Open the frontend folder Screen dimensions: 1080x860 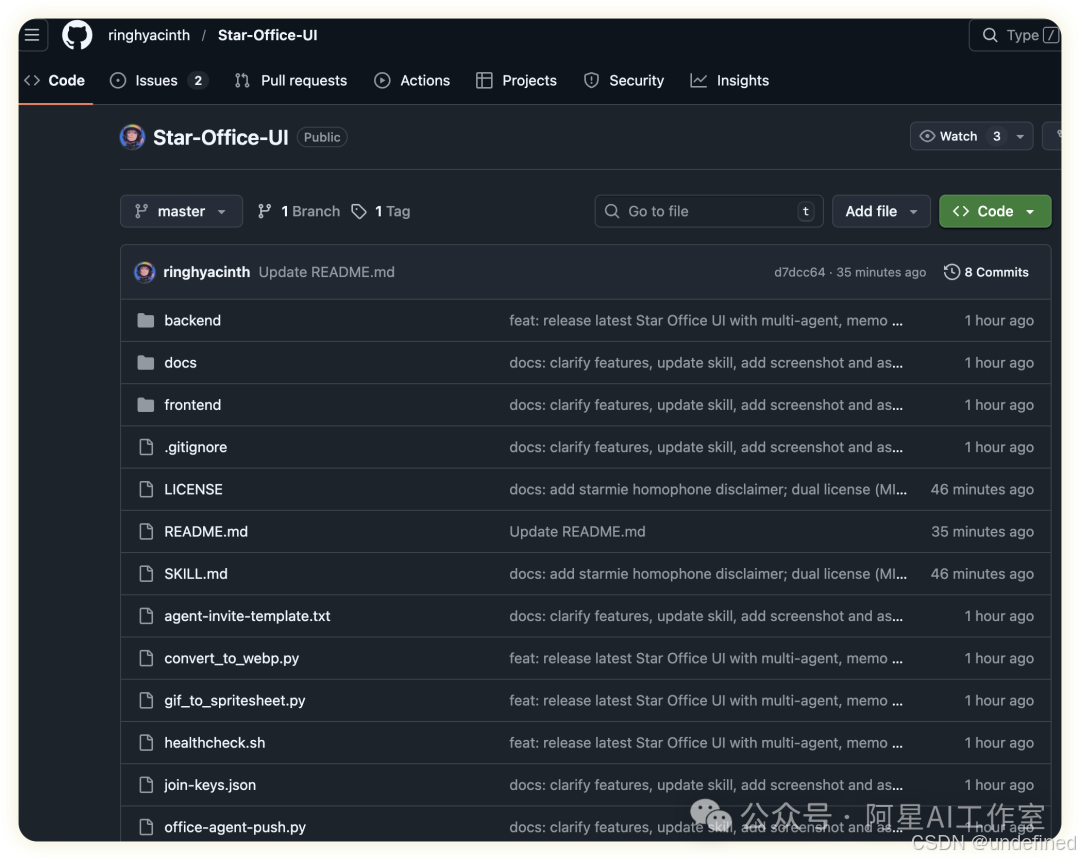[x=192, y=405]
